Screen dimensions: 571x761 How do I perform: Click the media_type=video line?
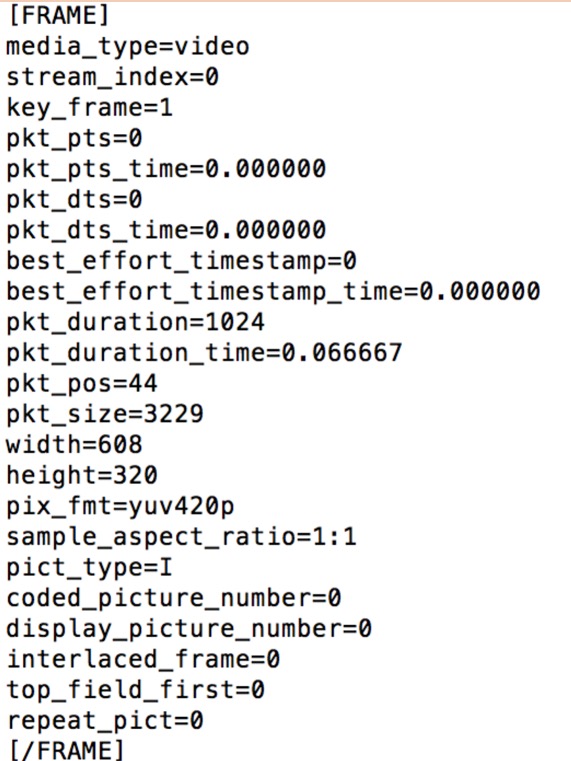click(128, 47)
